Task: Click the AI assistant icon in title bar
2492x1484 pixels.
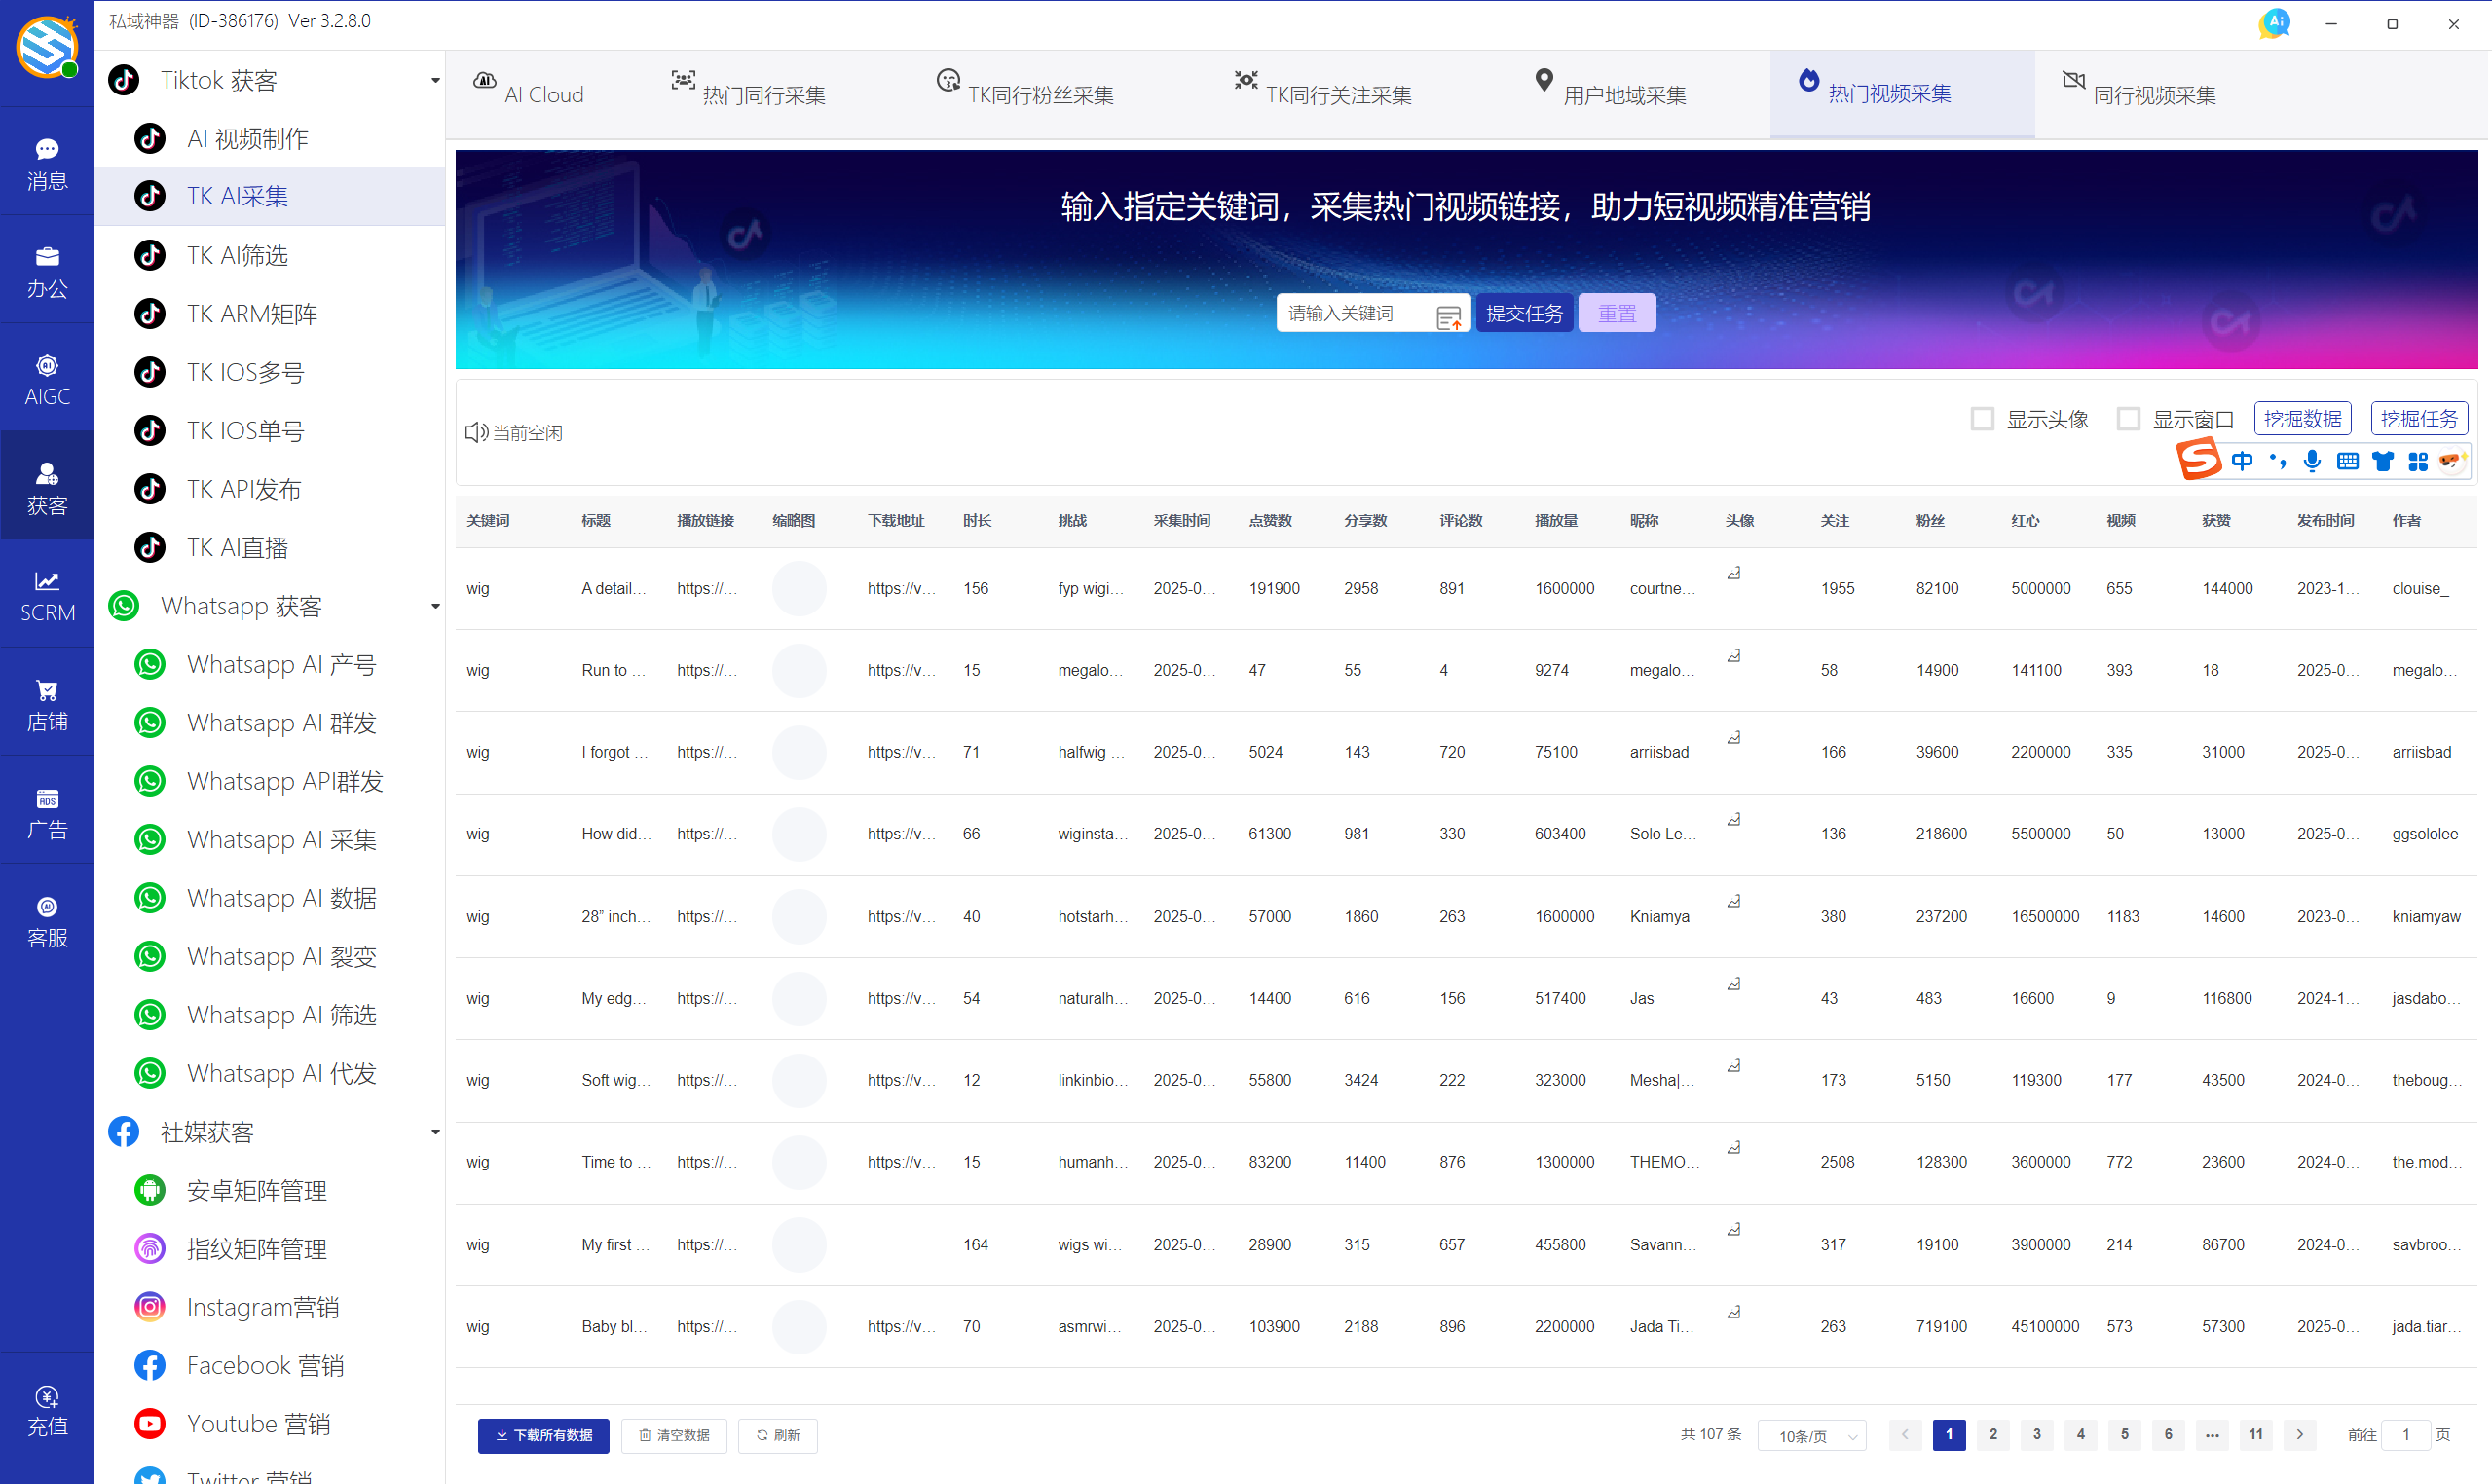Action: point(2274,23)
